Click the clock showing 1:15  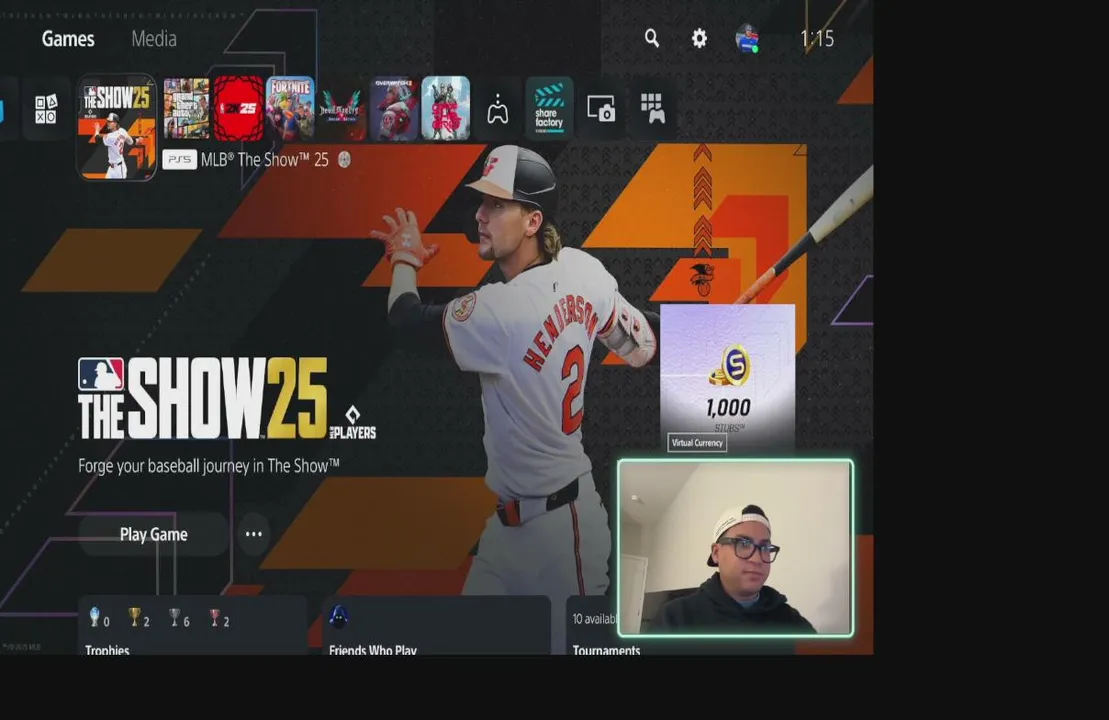click(x=817, y=39)
